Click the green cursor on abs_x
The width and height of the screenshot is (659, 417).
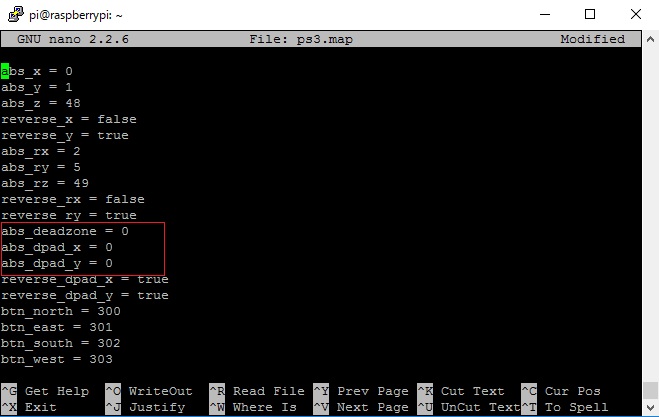[5, 71]
